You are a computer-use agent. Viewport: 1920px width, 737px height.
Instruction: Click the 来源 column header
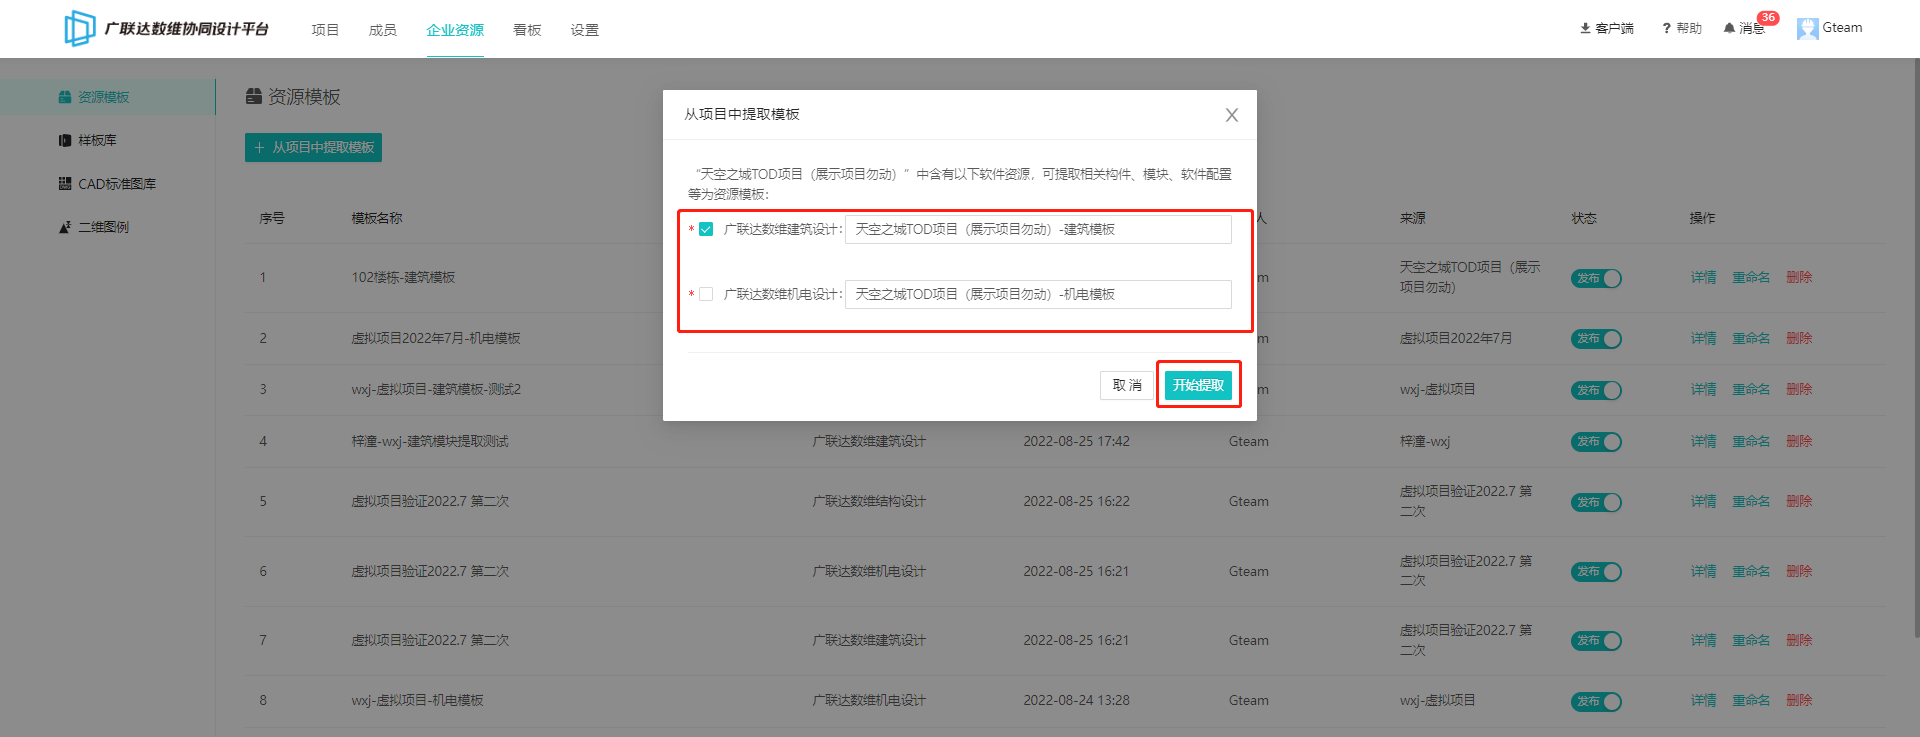click(x=1413, y=218)
